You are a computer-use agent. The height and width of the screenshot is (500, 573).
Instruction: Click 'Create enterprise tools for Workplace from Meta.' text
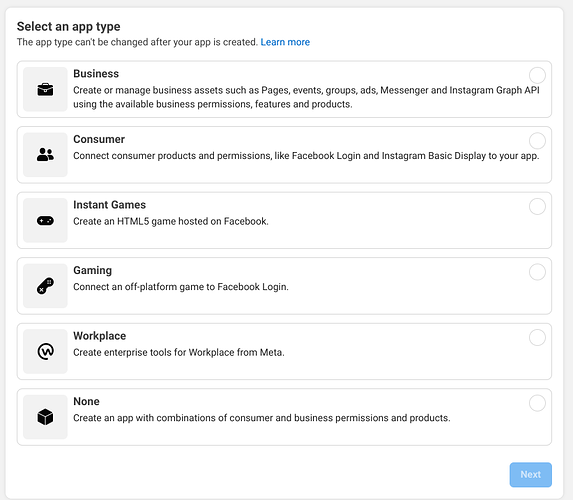tap(179, 352)
